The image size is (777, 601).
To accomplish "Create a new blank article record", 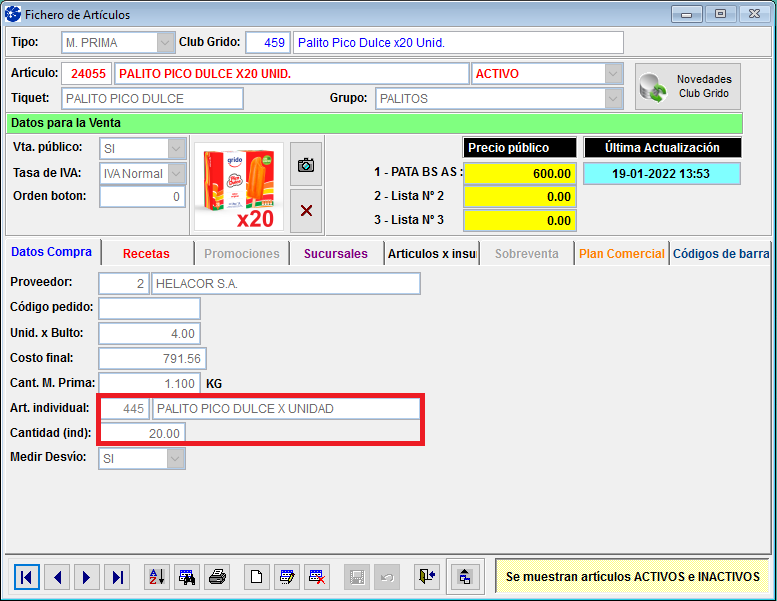I will (x=257, y=576).
